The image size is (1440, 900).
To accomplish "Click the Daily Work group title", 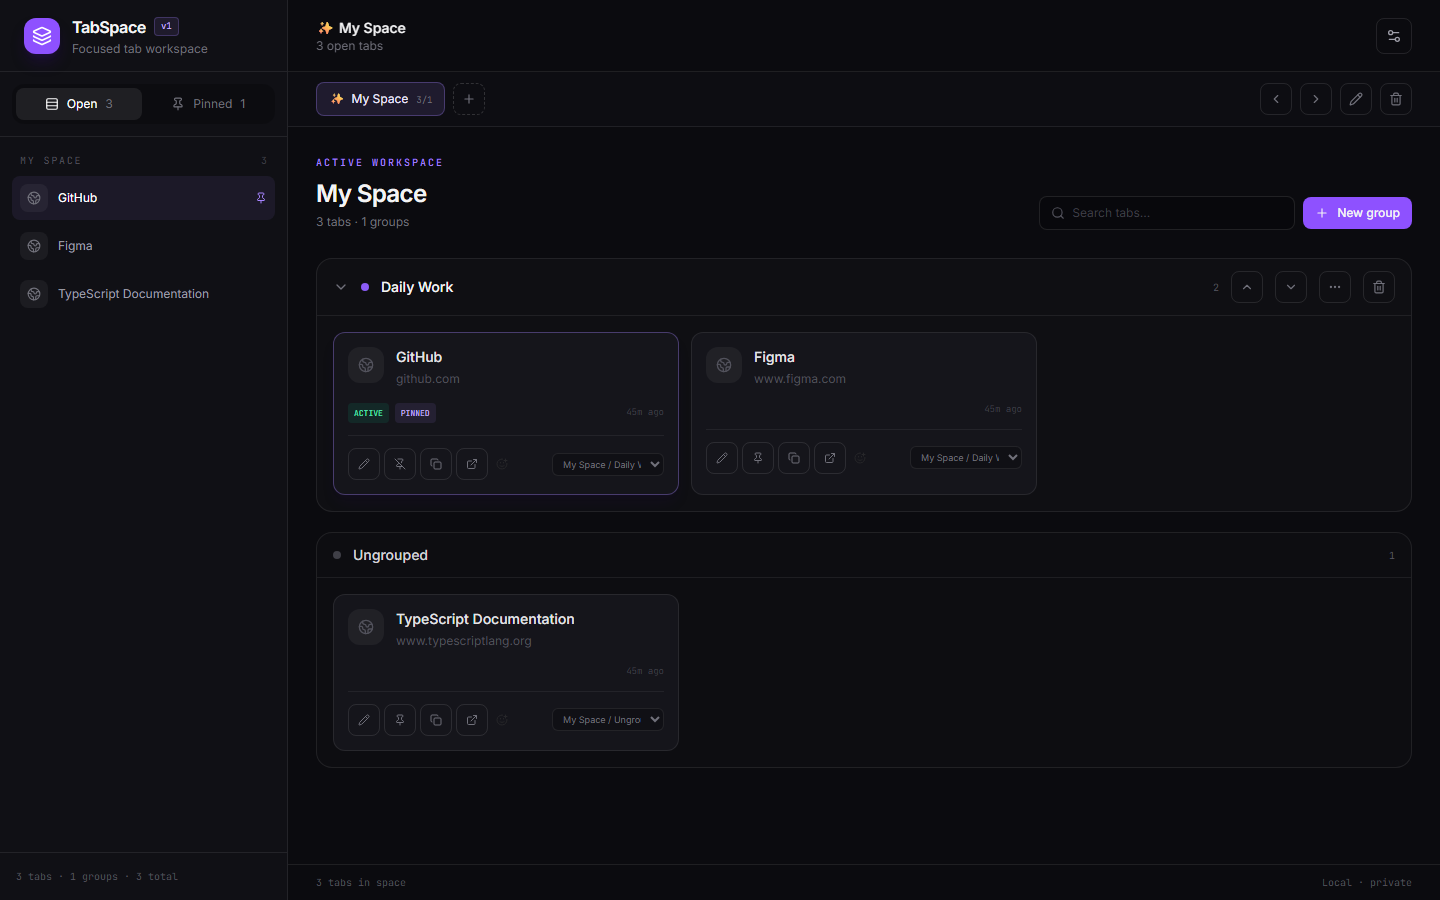I will (417, 287).
